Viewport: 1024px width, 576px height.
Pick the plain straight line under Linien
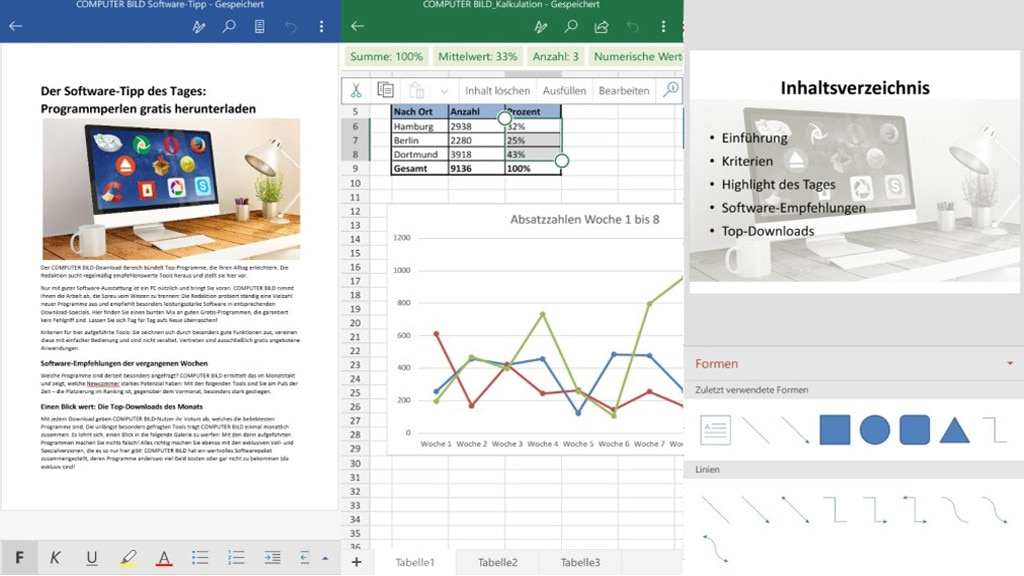715,509
